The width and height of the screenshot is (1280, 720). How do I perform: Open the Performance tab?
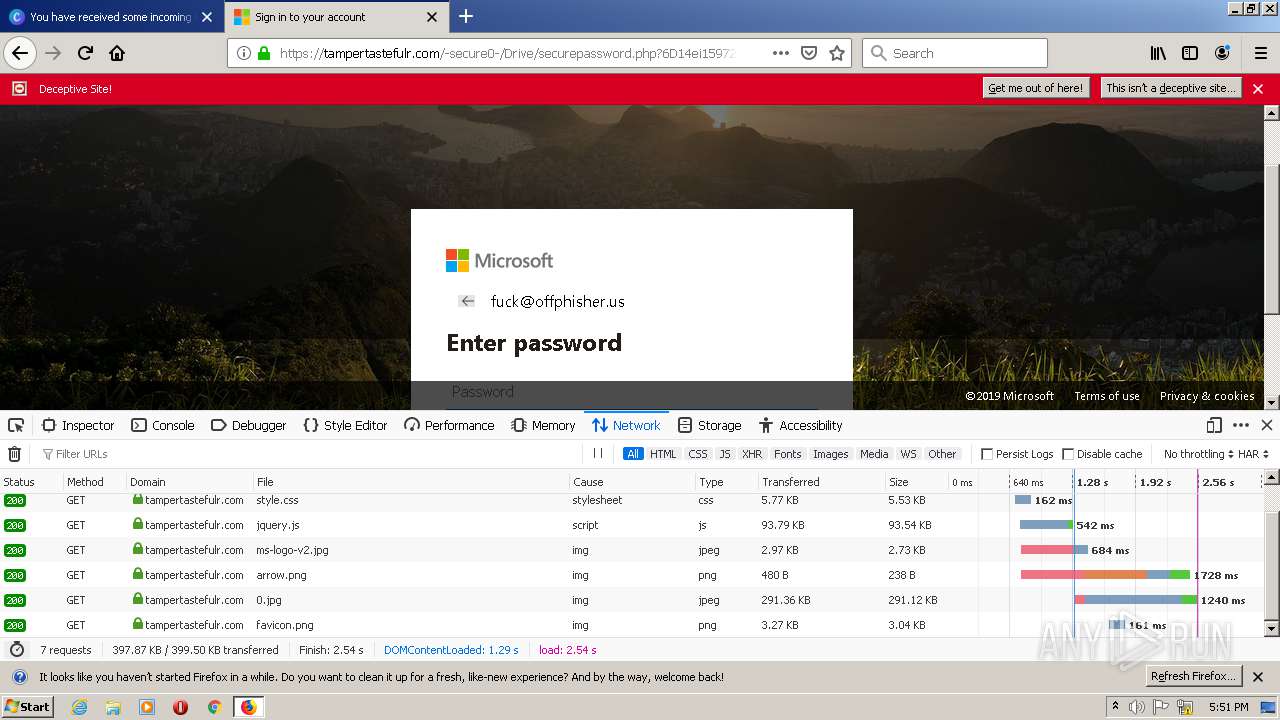pos(449,425)
